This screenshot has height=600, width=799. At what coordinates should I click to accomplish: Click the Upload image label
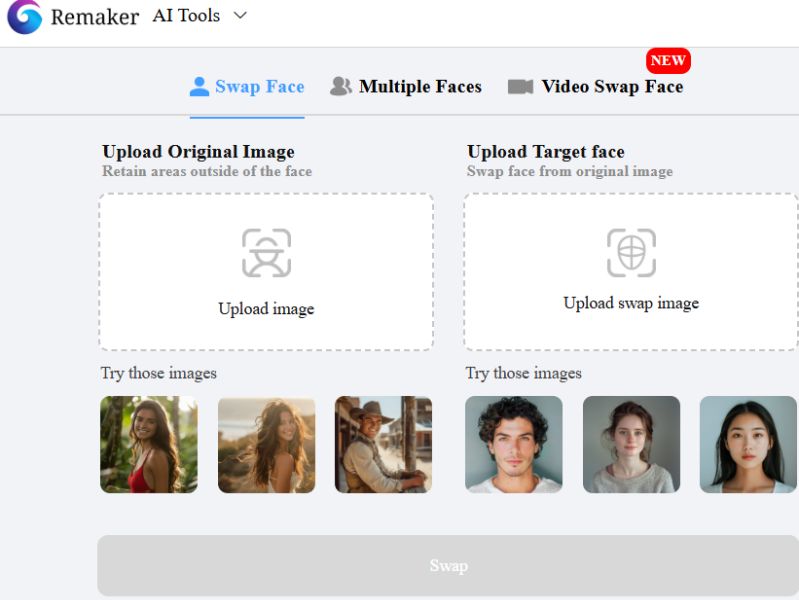266,309
